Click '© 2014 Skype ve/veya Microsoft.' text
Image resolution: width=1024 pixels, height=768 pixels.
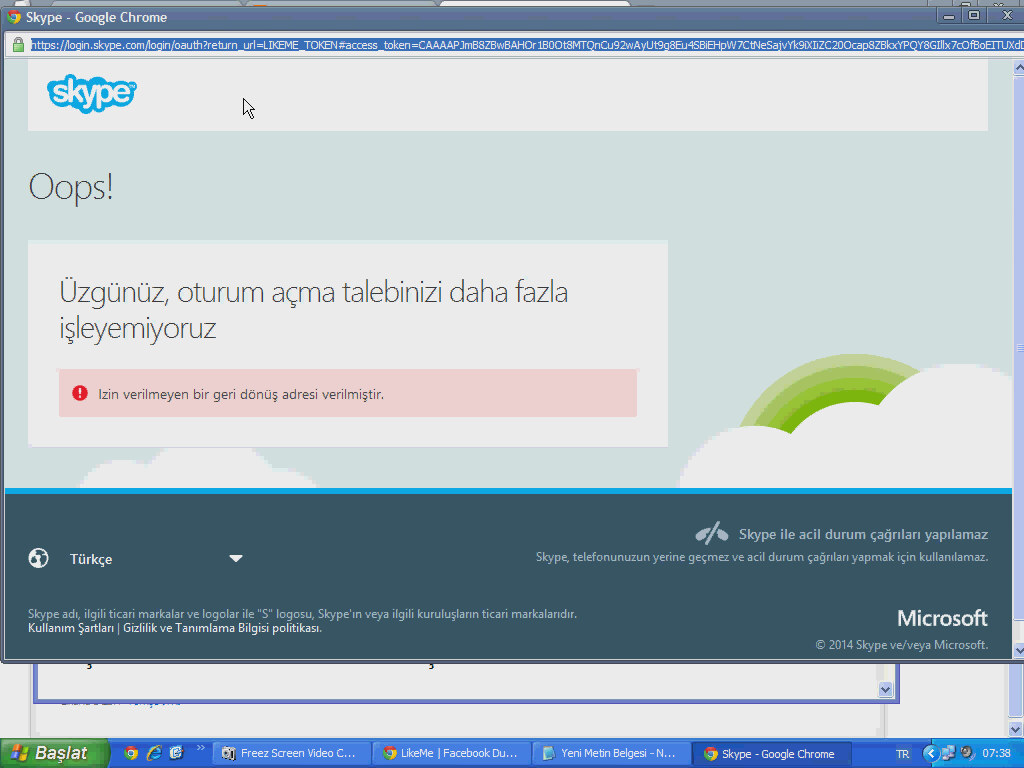[x=902, y=645]
